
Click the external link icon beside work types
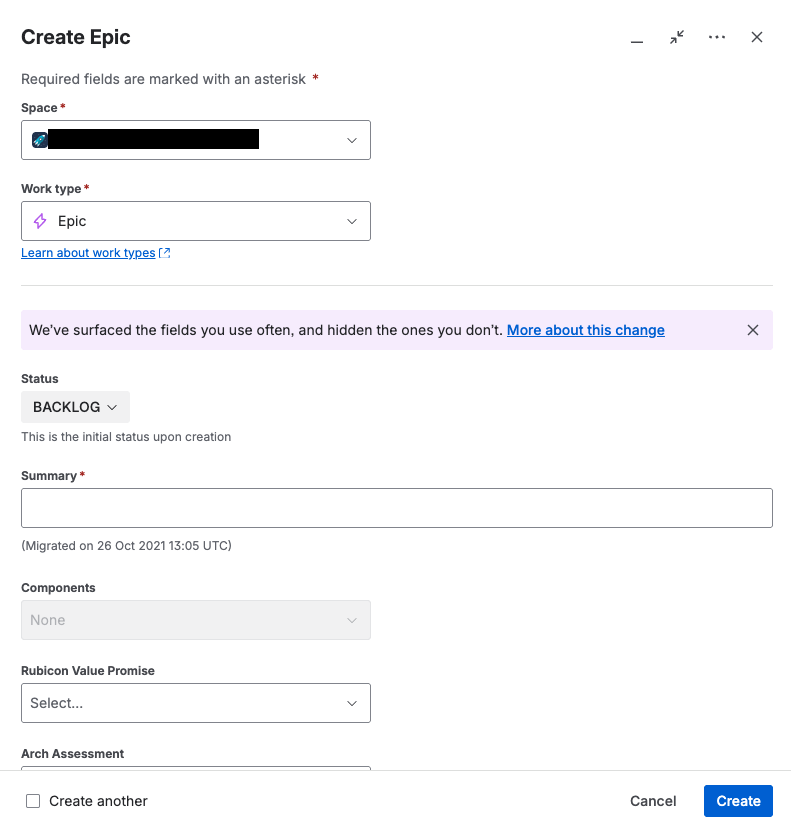click(165, 253)
